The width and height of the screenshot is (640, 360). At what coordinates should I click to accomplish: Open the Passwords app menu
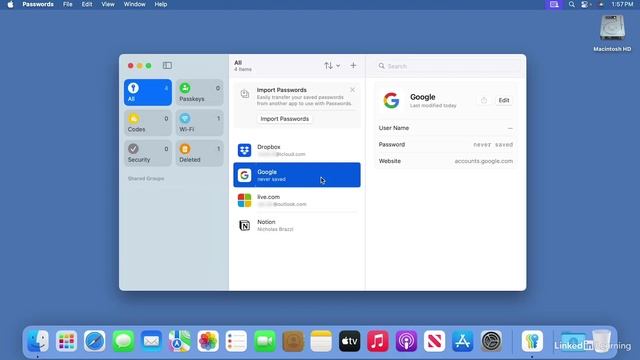point(38,4)
